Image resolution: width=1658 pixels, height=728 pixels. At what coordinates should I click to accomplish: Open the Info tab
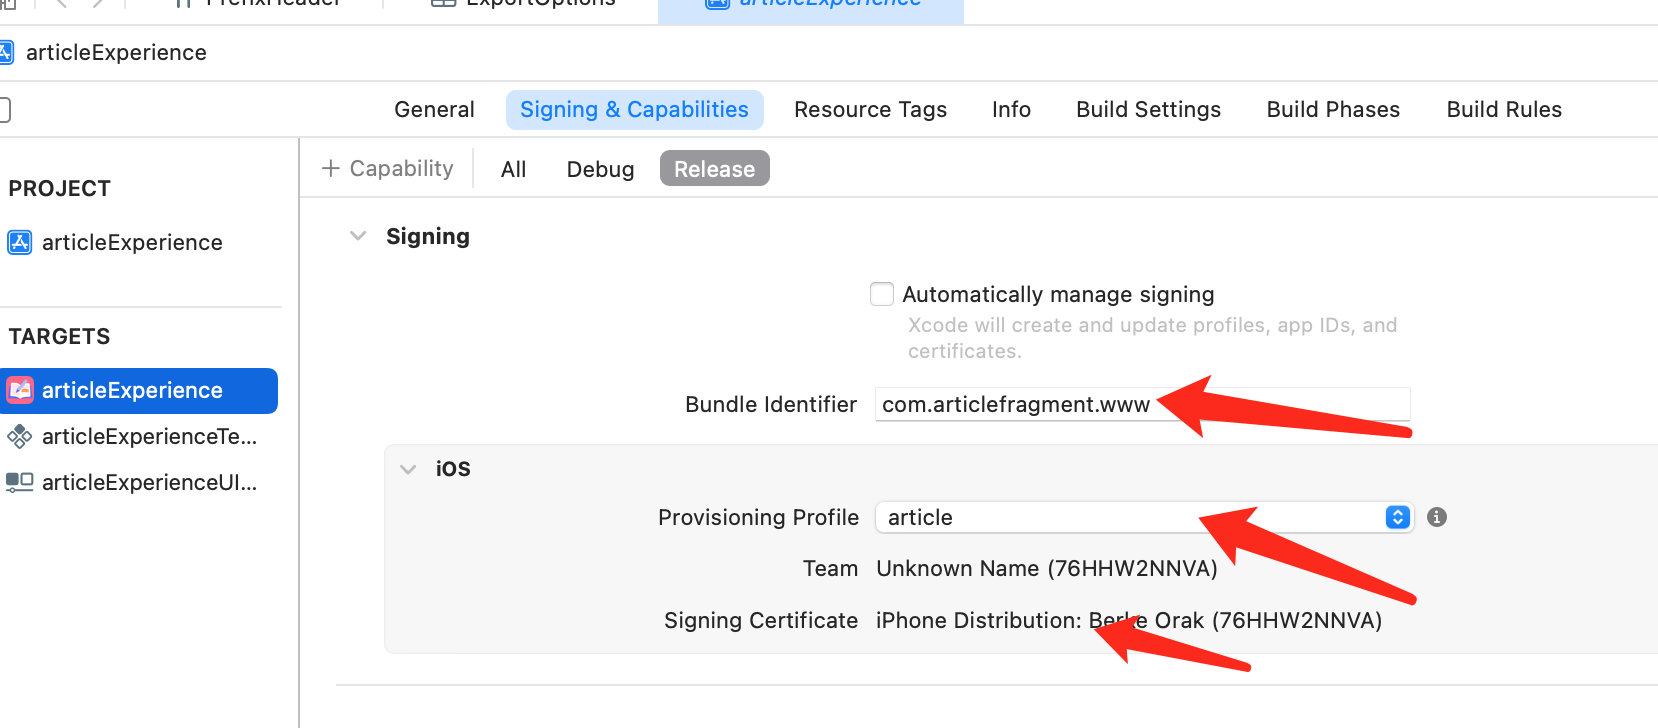tap(1011, 110)
